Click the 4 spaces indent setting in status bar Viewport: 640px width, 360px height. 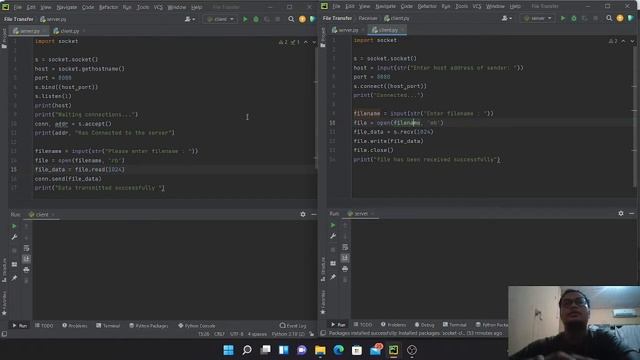click(257, 334)
